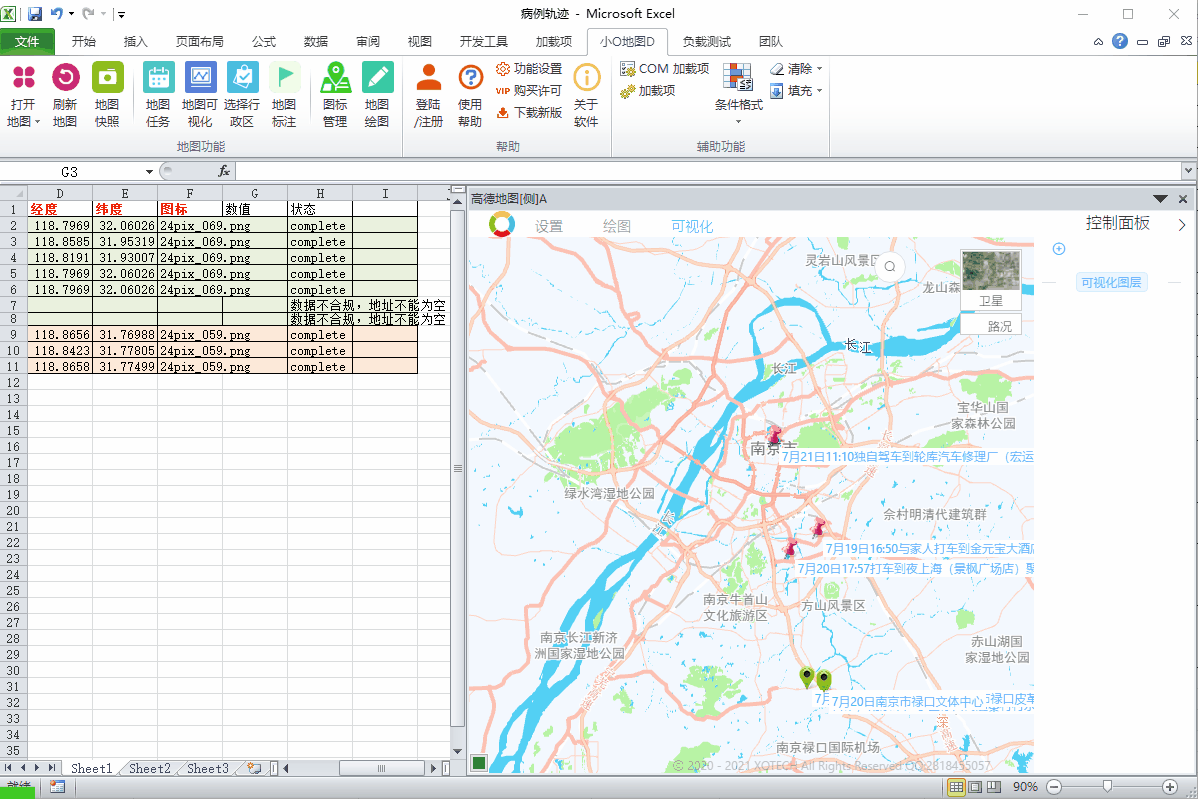Open 开发工具 ribbon tab
The image size is (1198, 799).
(484, 41)
